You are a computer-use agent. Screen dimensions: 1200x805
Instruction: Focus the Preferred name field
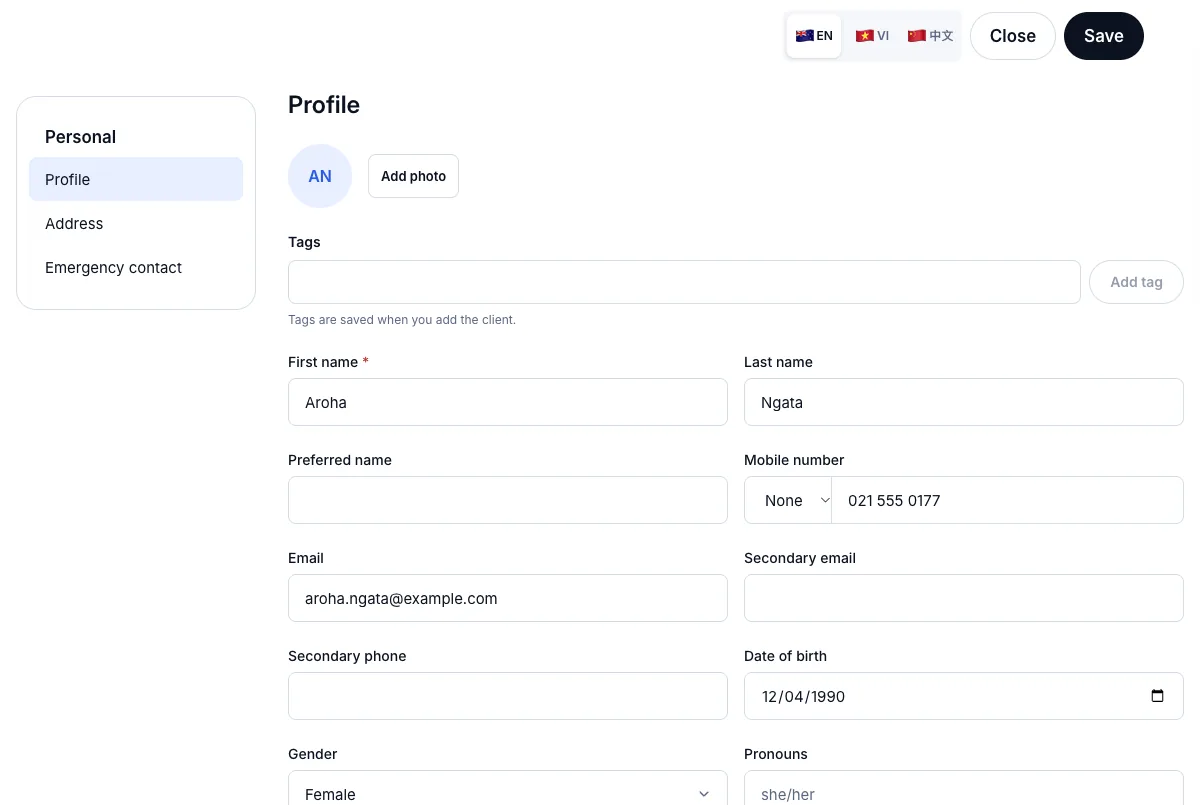508,500
